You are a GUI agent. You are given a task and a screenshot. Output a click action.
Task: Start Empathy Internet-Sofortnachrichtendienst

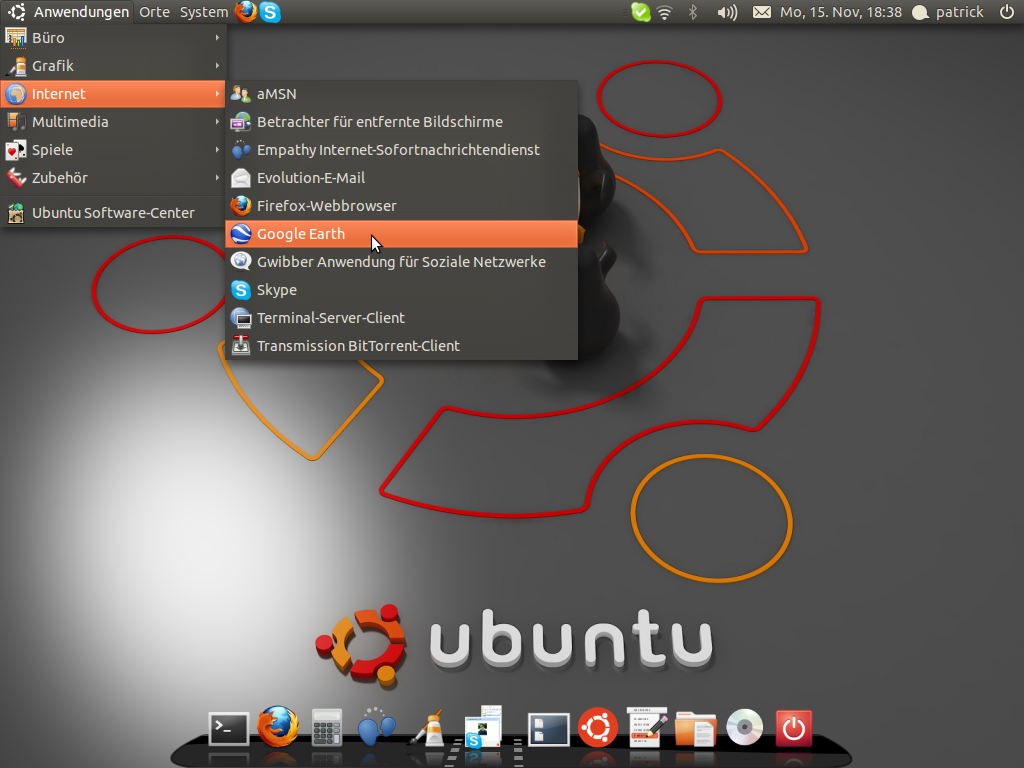[x=402, y=150]
